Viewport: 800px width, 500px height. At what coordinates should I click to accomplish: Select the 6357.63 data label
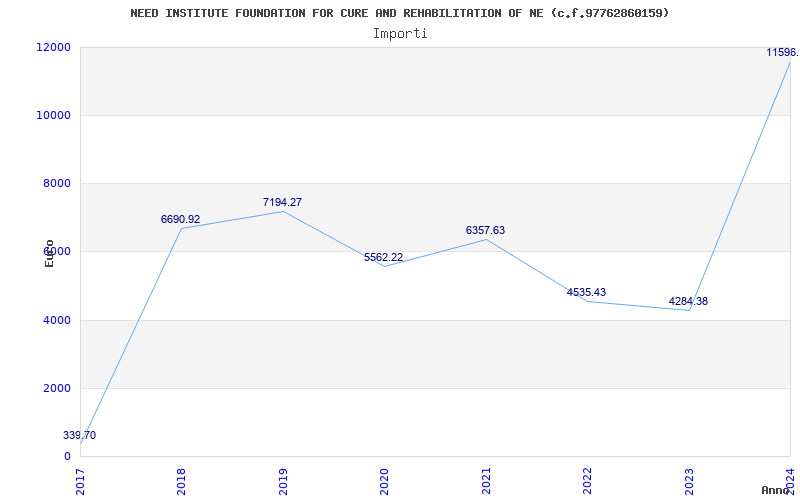click(x=485, y=230)
